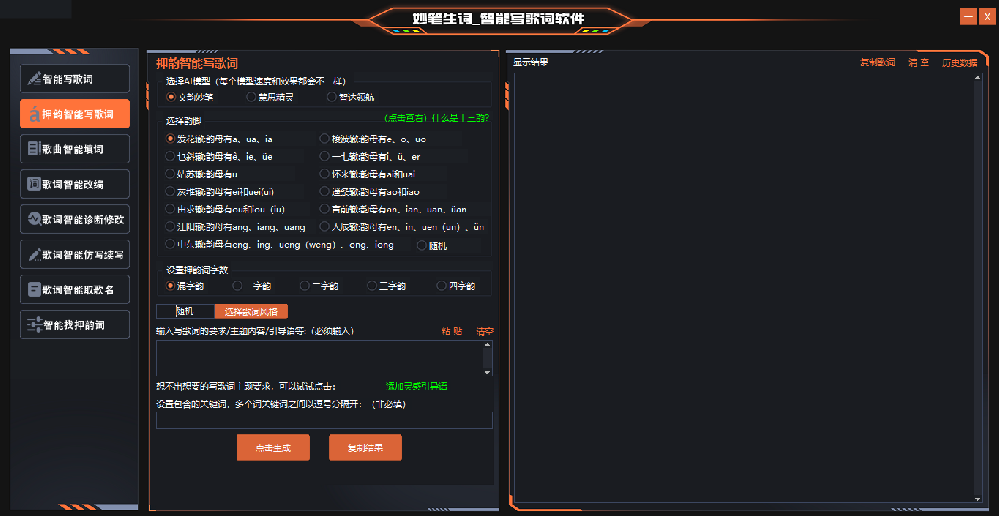Screen dimensions: 999x516
Task: Click the orange 点击生成 generate button
Action: (273, 448)
